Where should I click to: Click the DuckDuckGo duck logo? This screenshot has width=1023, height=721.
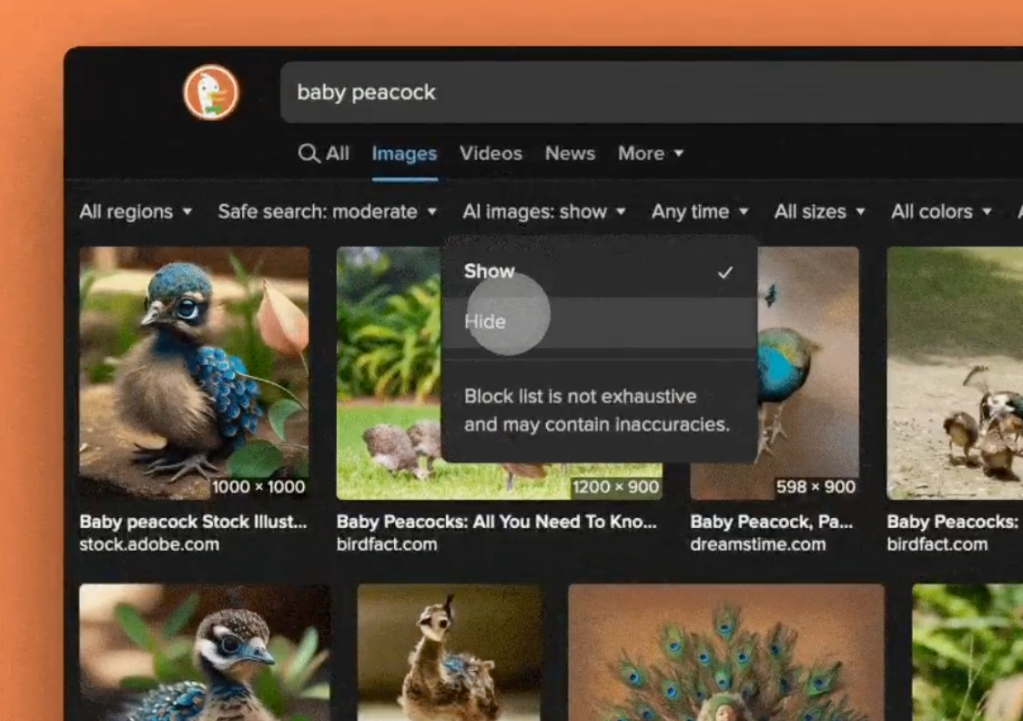click(x=210, y=92)
